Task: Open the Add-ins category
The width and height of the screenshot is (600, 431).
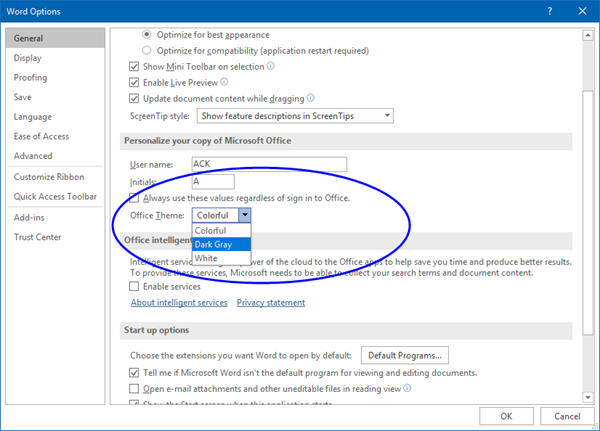Action: click(55, 217)
